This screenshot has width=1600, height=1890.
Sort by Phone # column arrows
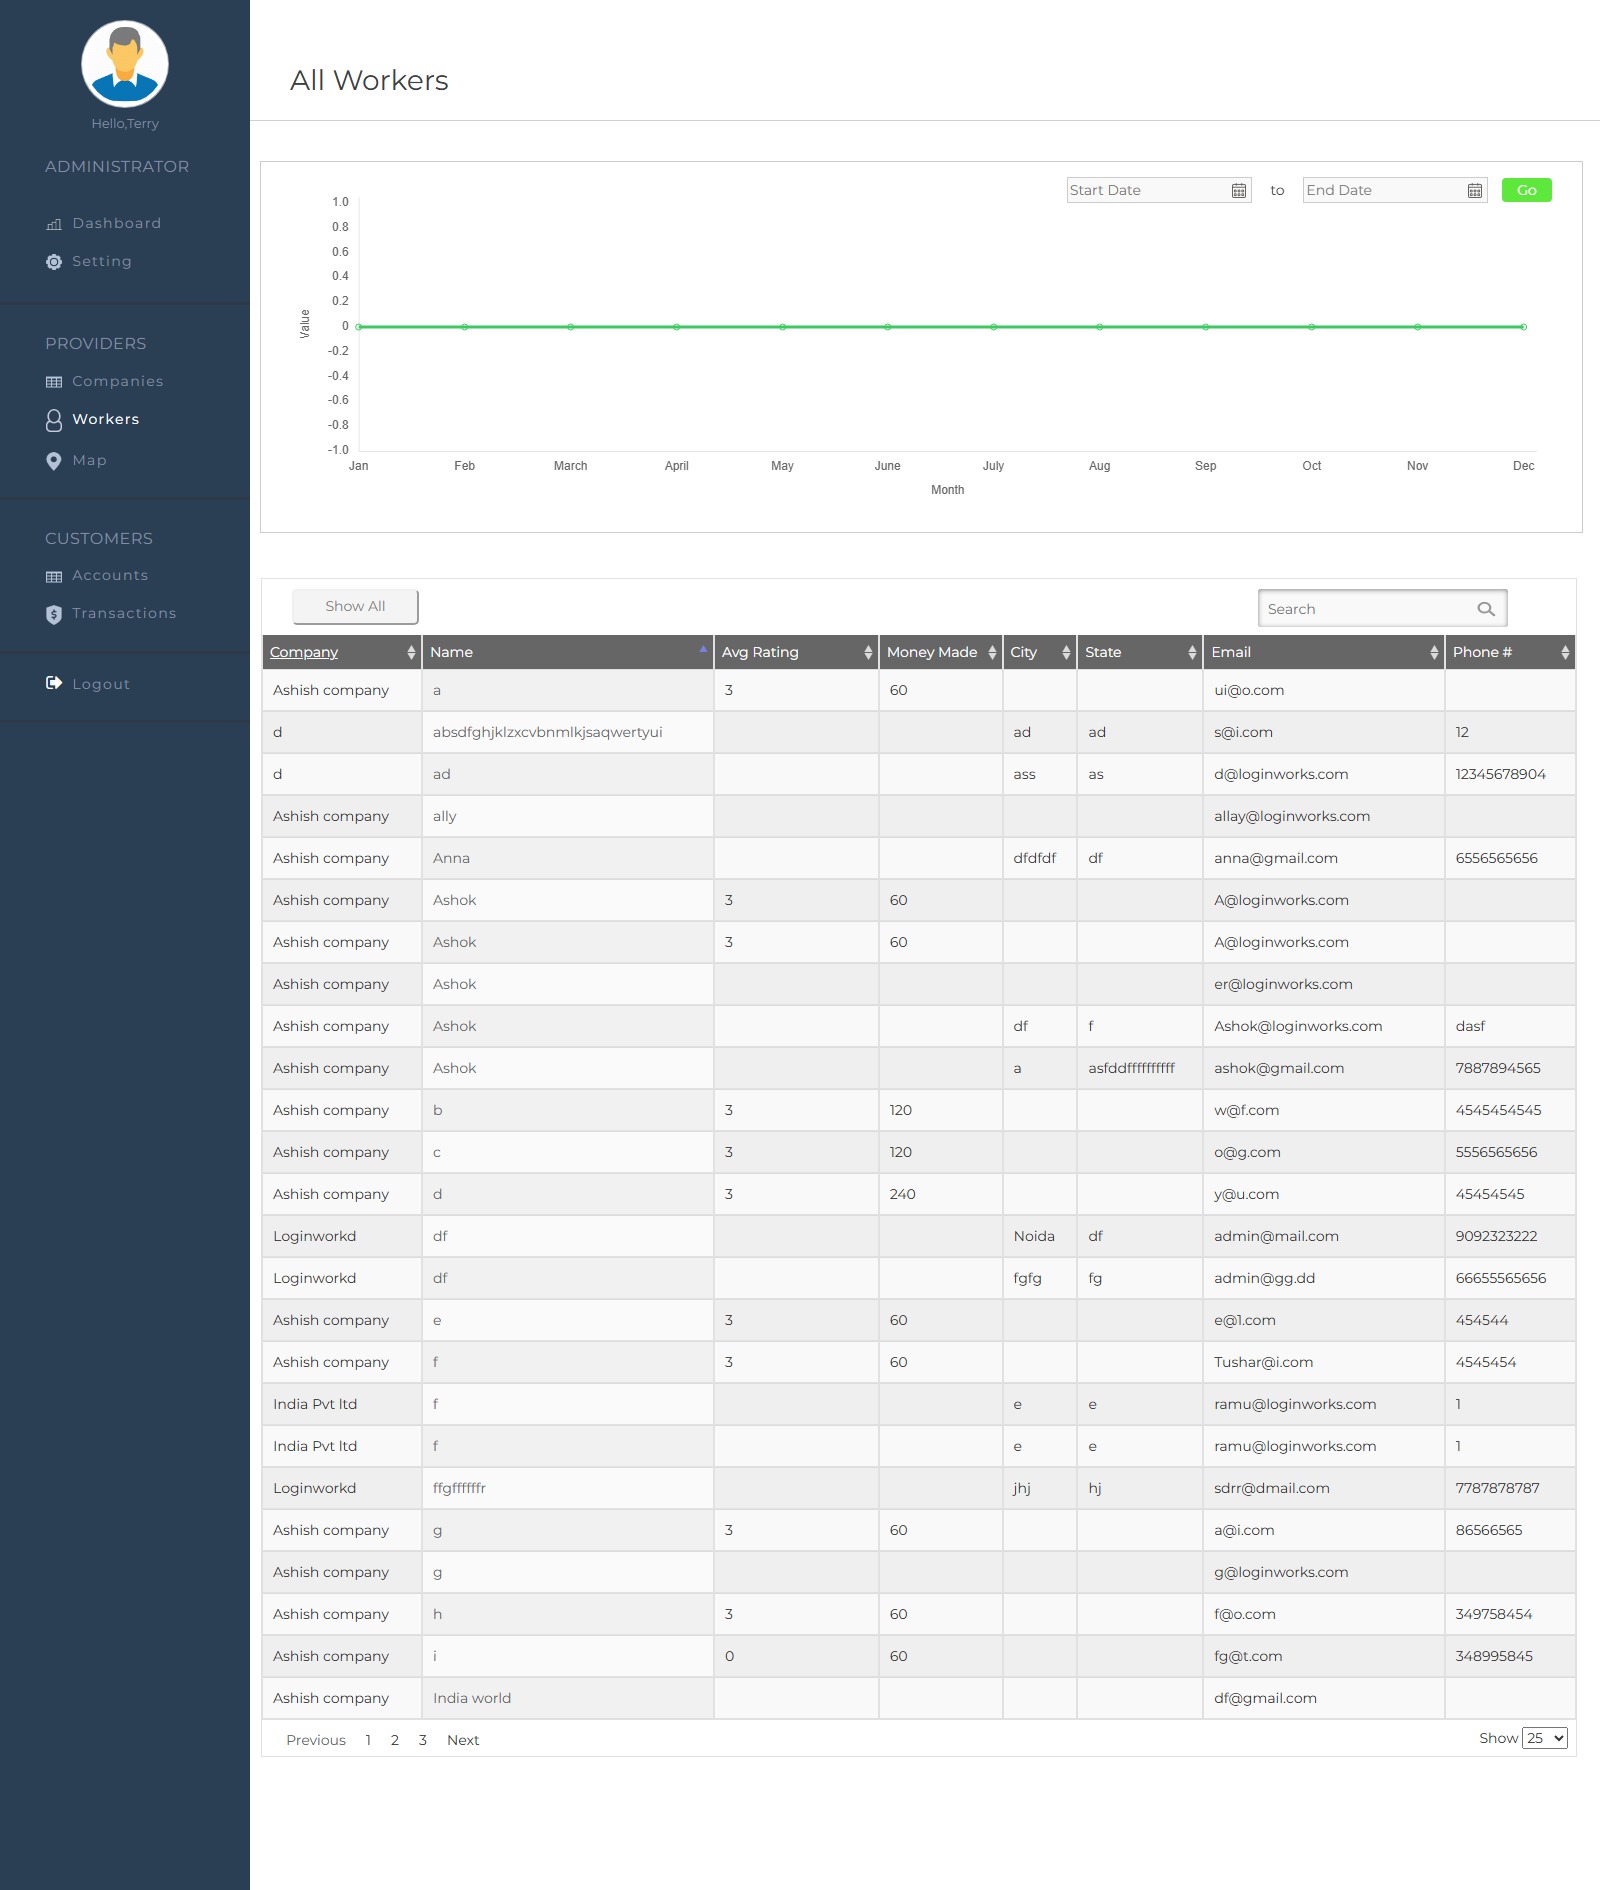click(x=1565, y=653)
